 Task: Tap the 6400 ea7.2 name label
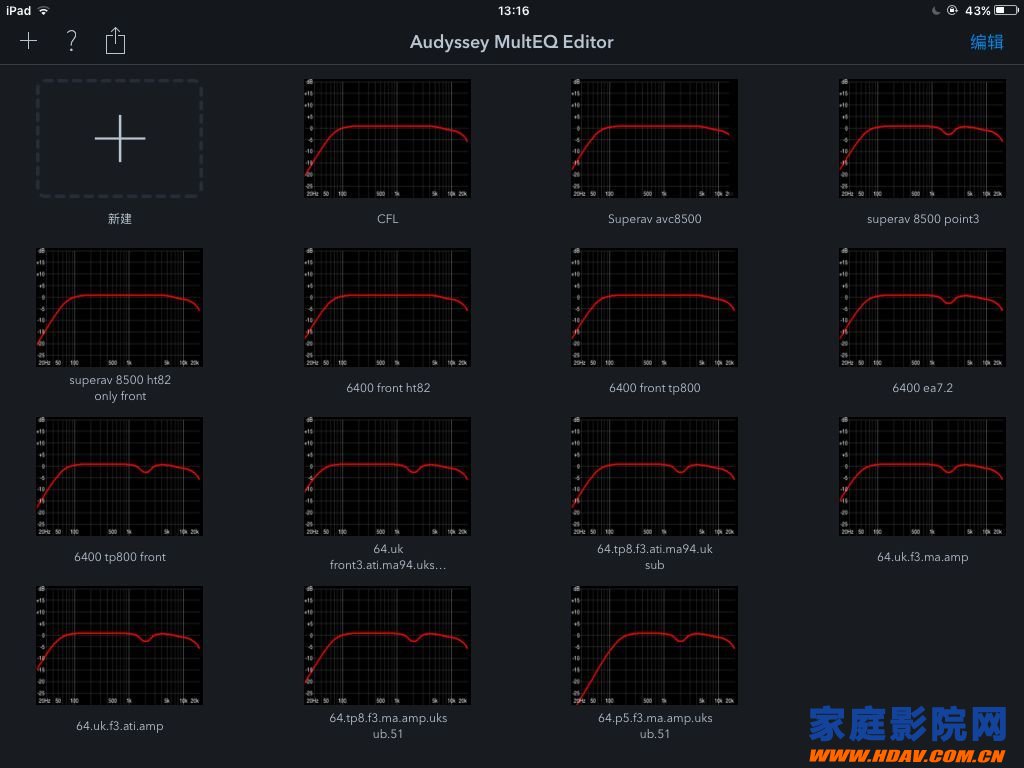[x=922, y=388]
